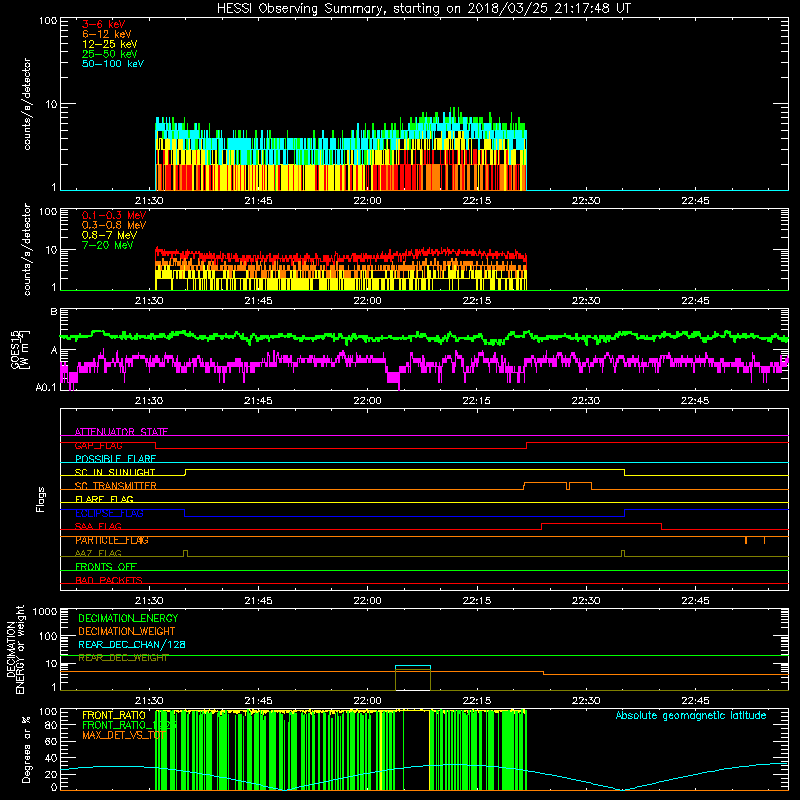Click the DECIMATION_WEIGHT legend label
800x800 pixels.
click(x=127, y=631)
